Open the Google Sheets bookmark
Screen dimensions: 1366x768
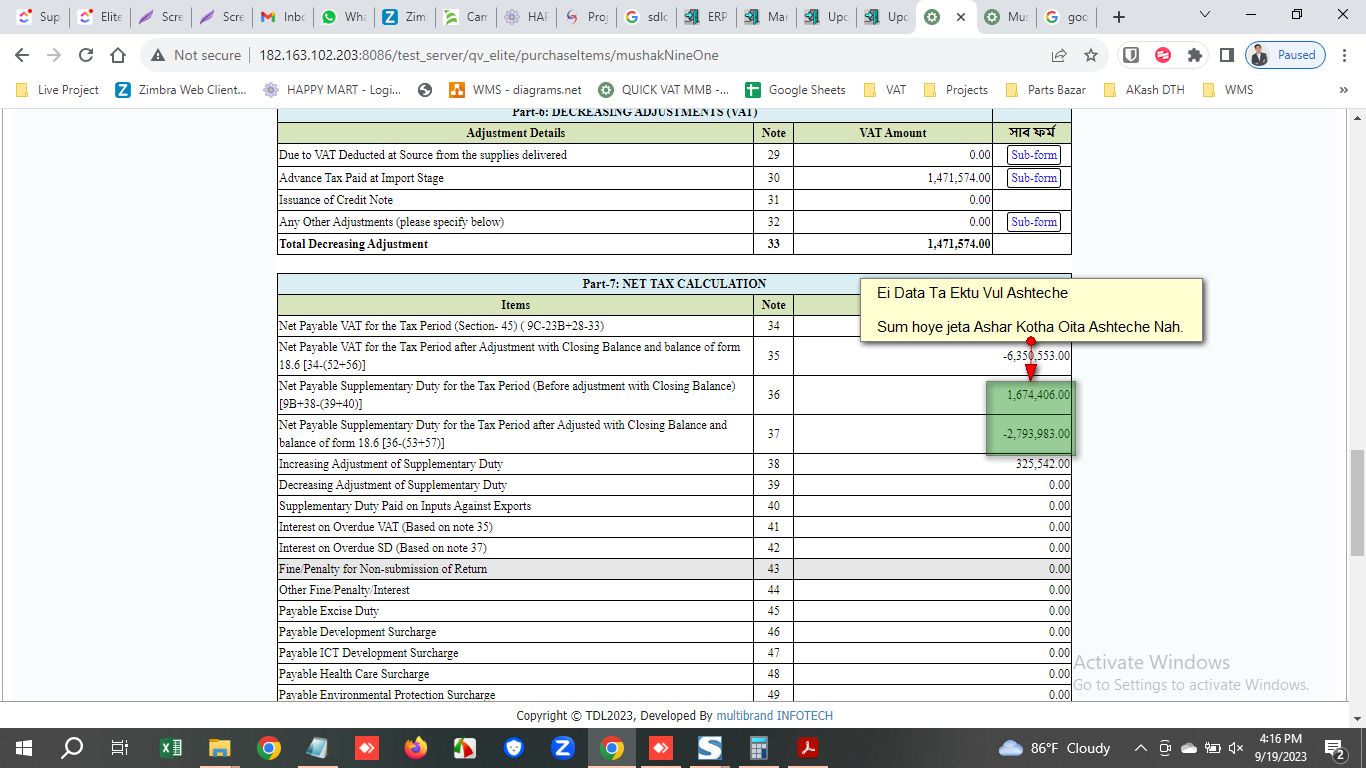(x=795, y=90)
